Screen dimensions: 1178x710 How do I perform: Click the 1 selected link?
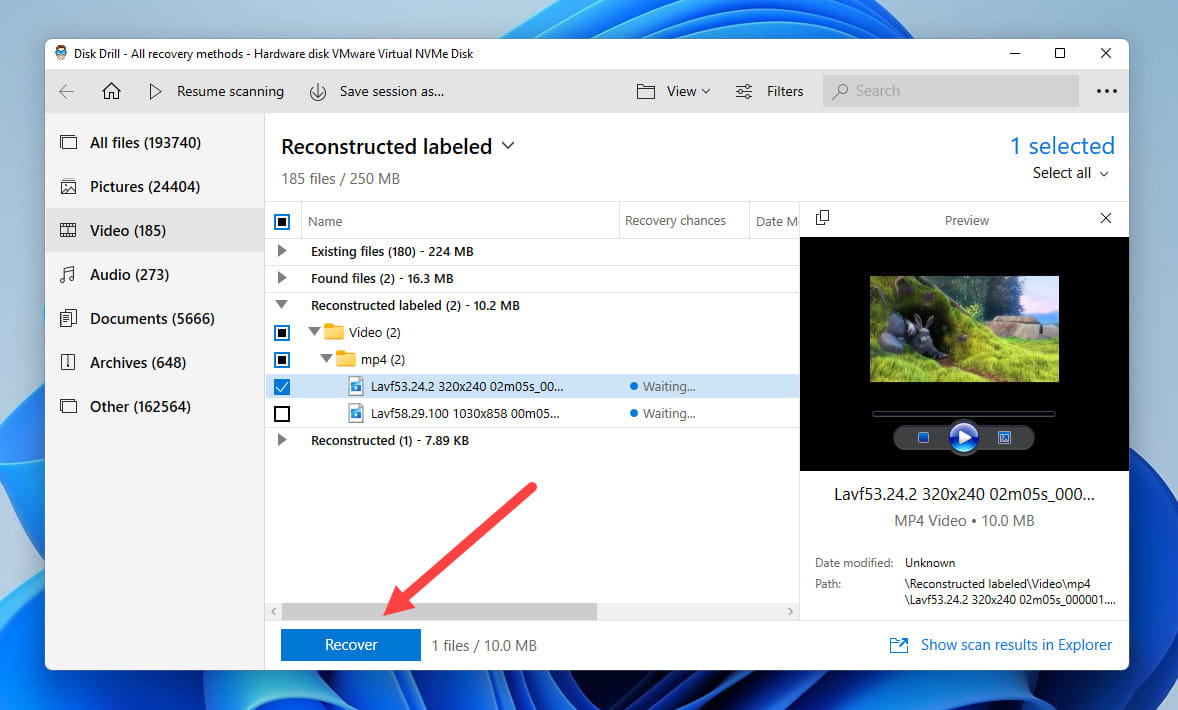coord(1062,146)
